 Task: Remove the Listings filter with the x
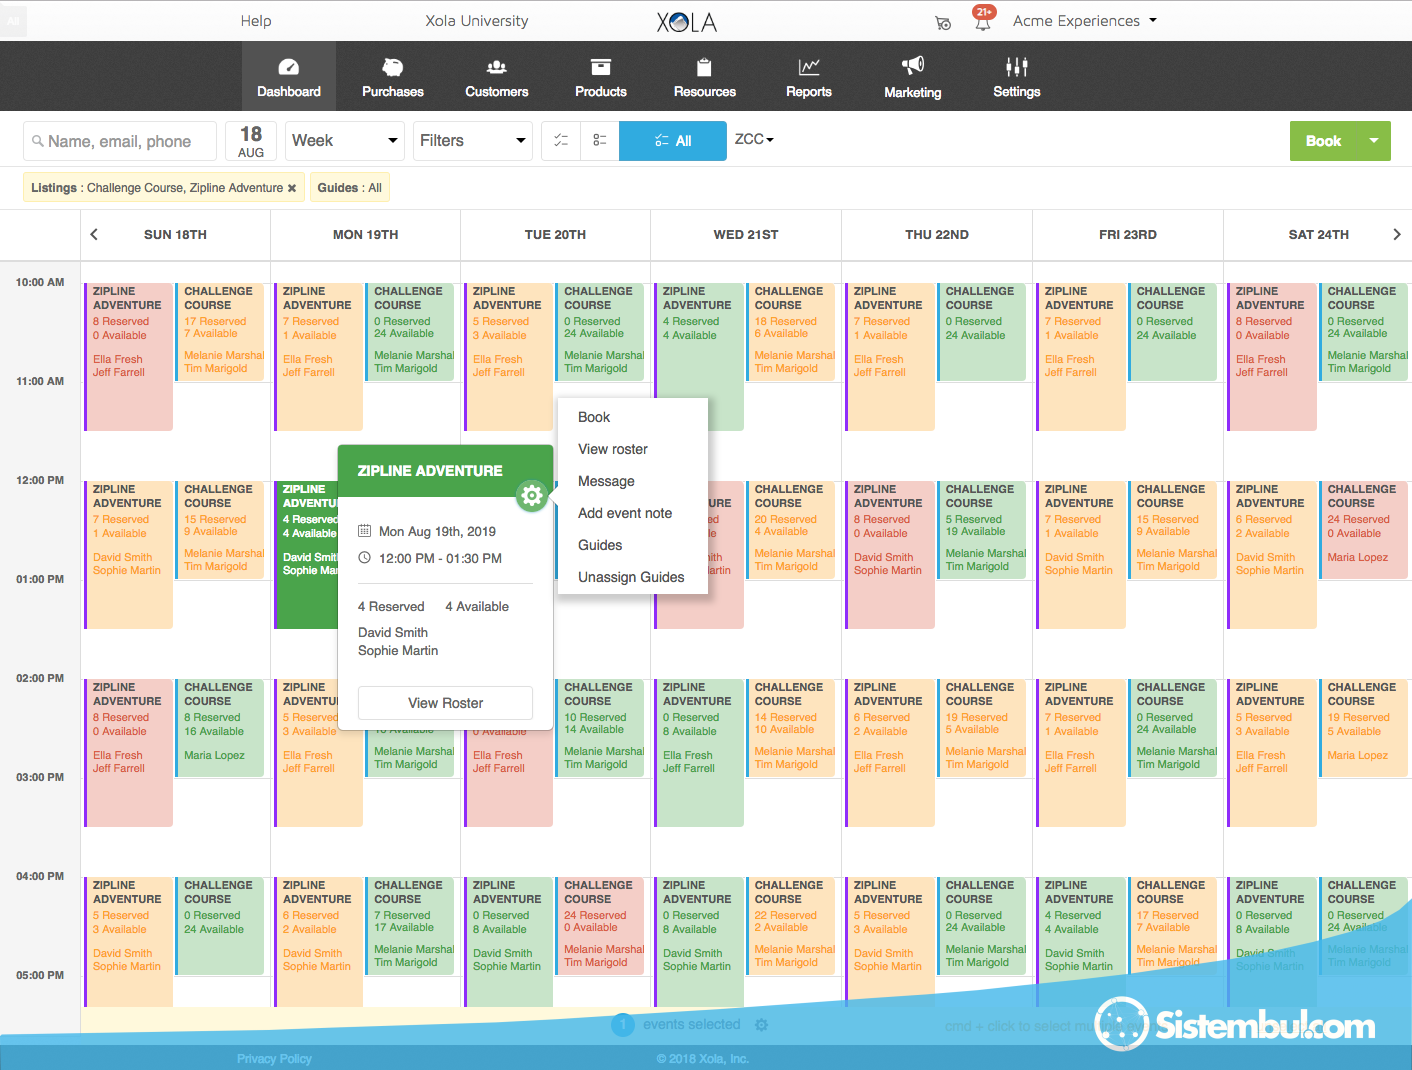(292, 188)
